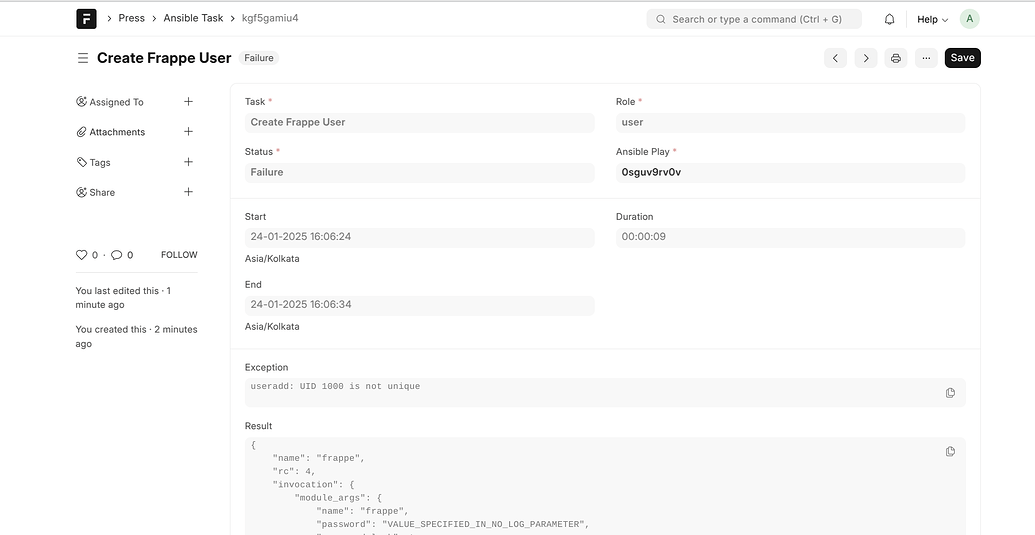Viewport: 1035px width, 535px height.
Task: Open comments via speech bubble icon
Action: pos(116,255)
